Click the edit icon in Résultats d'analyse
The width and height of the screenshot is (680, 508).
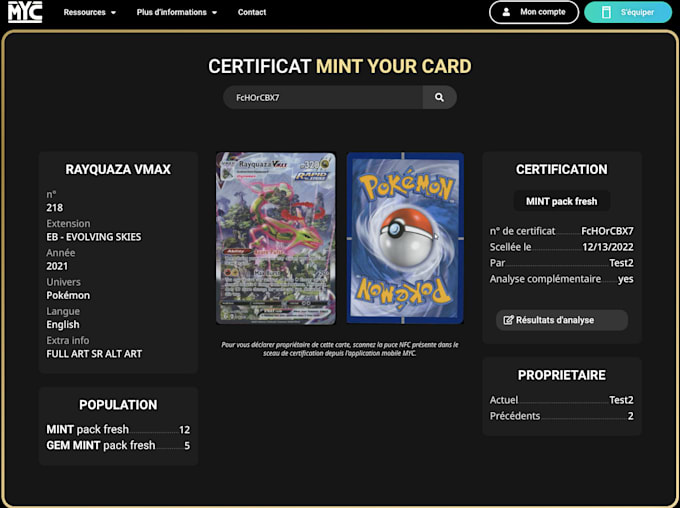coord(508,320)
